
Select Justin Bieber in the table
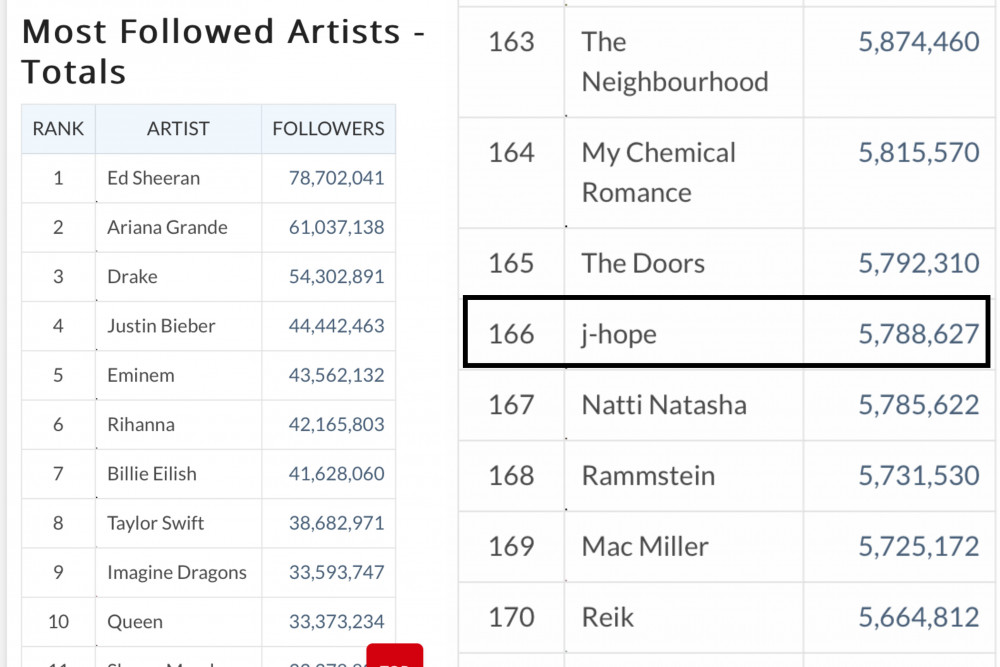tap(161, 326)
